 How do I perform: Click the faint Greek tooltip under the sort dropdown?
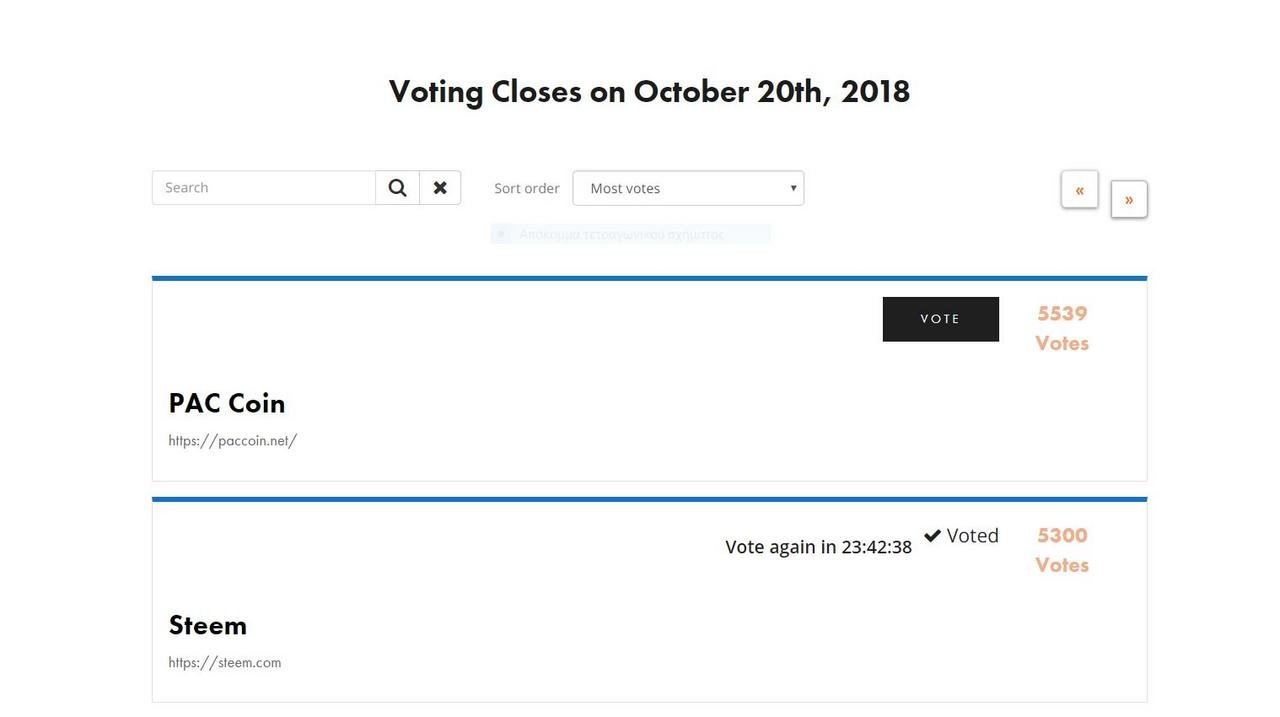(631, 234)
